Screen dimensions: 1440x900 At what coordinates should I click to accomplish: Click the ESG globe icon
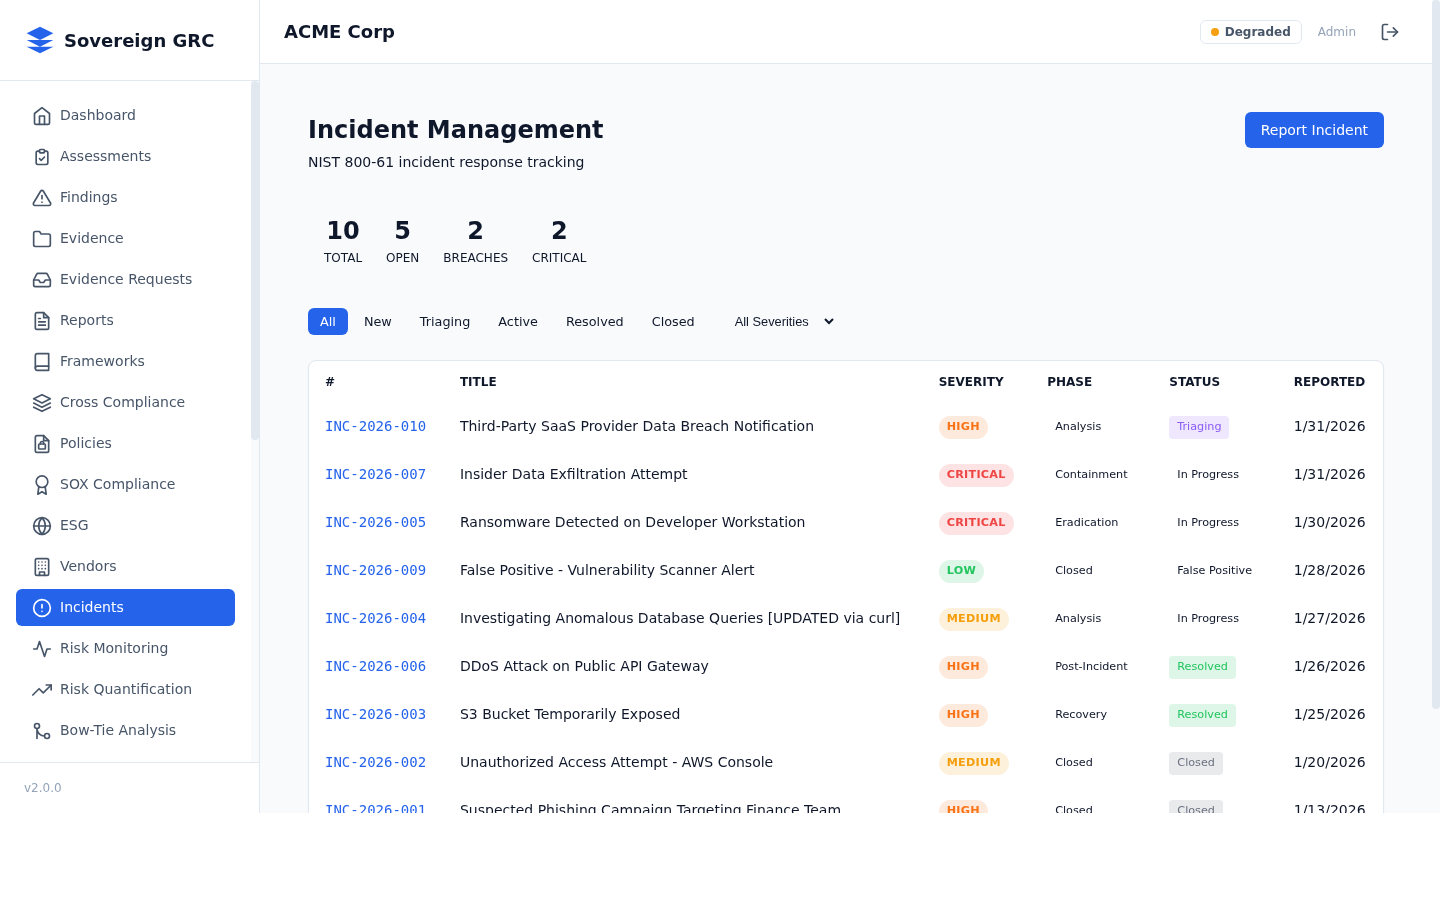coord(42,526)
